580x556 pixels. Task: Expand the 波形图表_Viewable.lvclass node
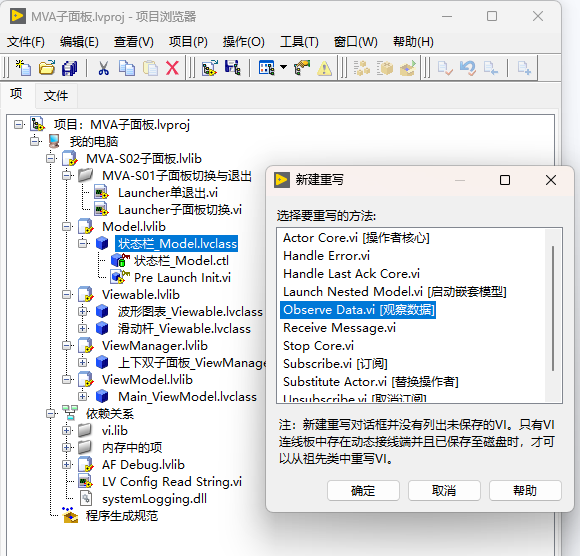click(x=83, y=312)
